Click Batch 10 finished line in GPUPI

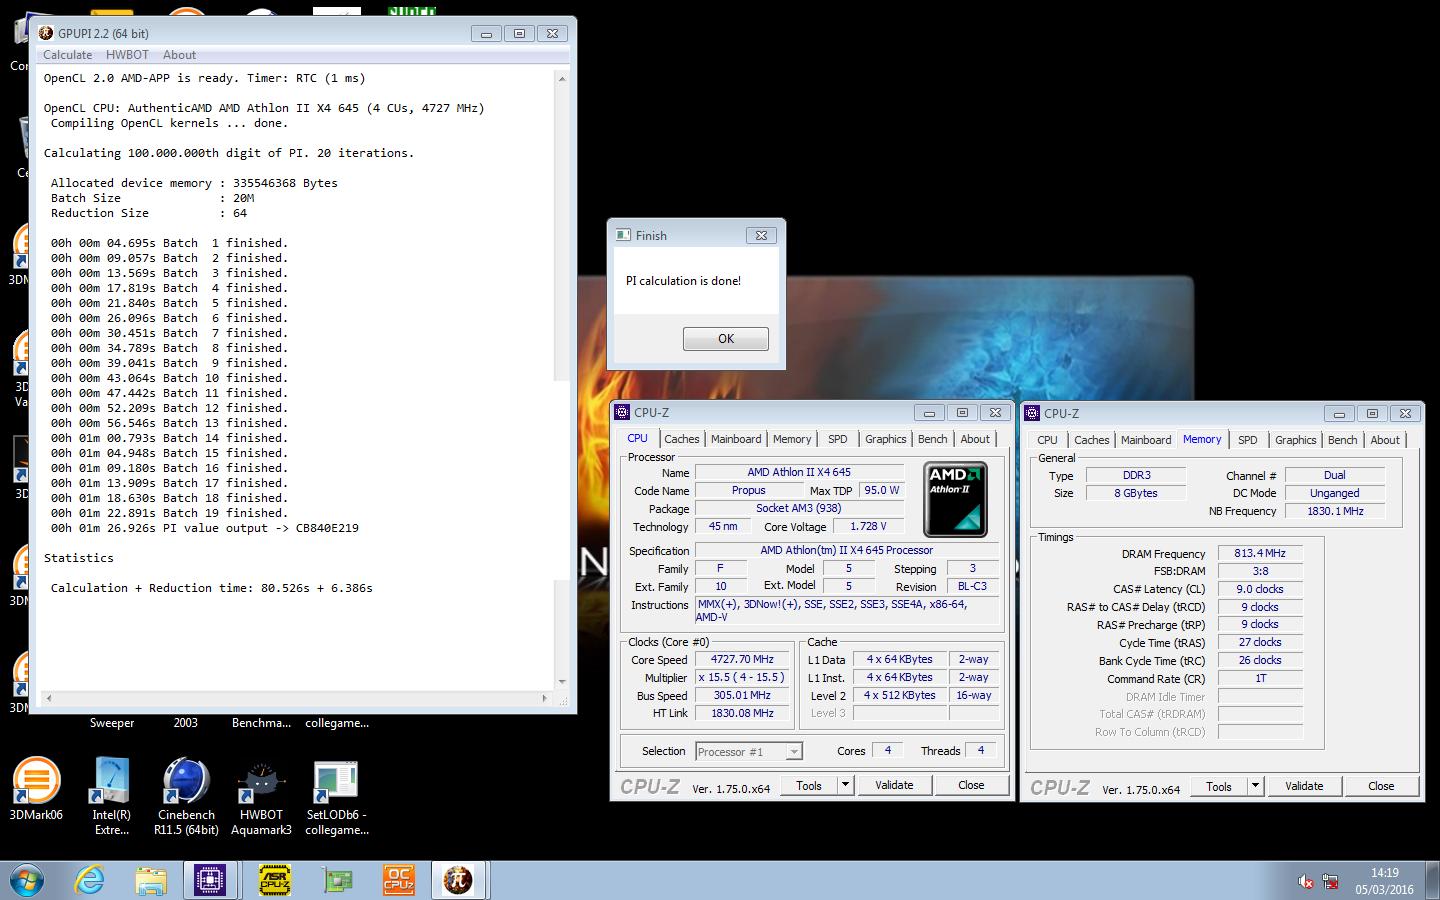coord(169,378)
